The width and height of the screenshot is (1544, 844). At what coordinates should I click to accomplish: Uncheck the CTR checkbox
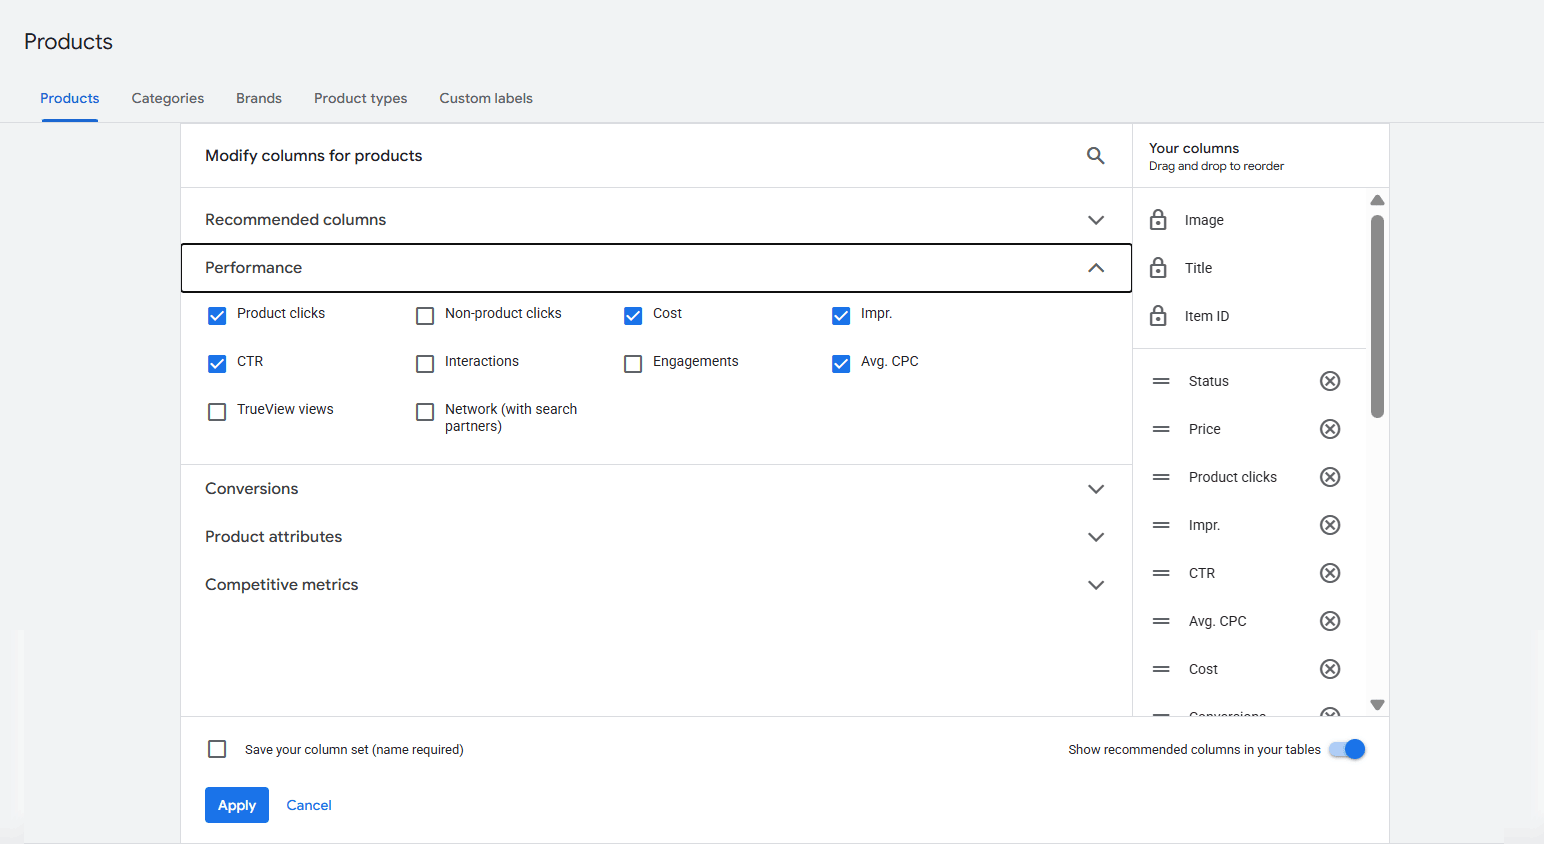point(217,364)
